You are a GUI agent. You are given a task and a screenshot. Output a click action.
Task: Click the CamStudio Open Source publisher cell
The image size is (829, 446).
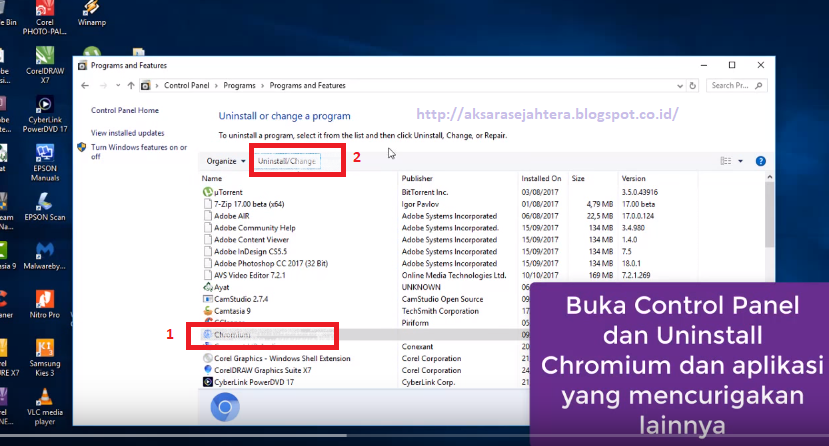tap(442, 299)
